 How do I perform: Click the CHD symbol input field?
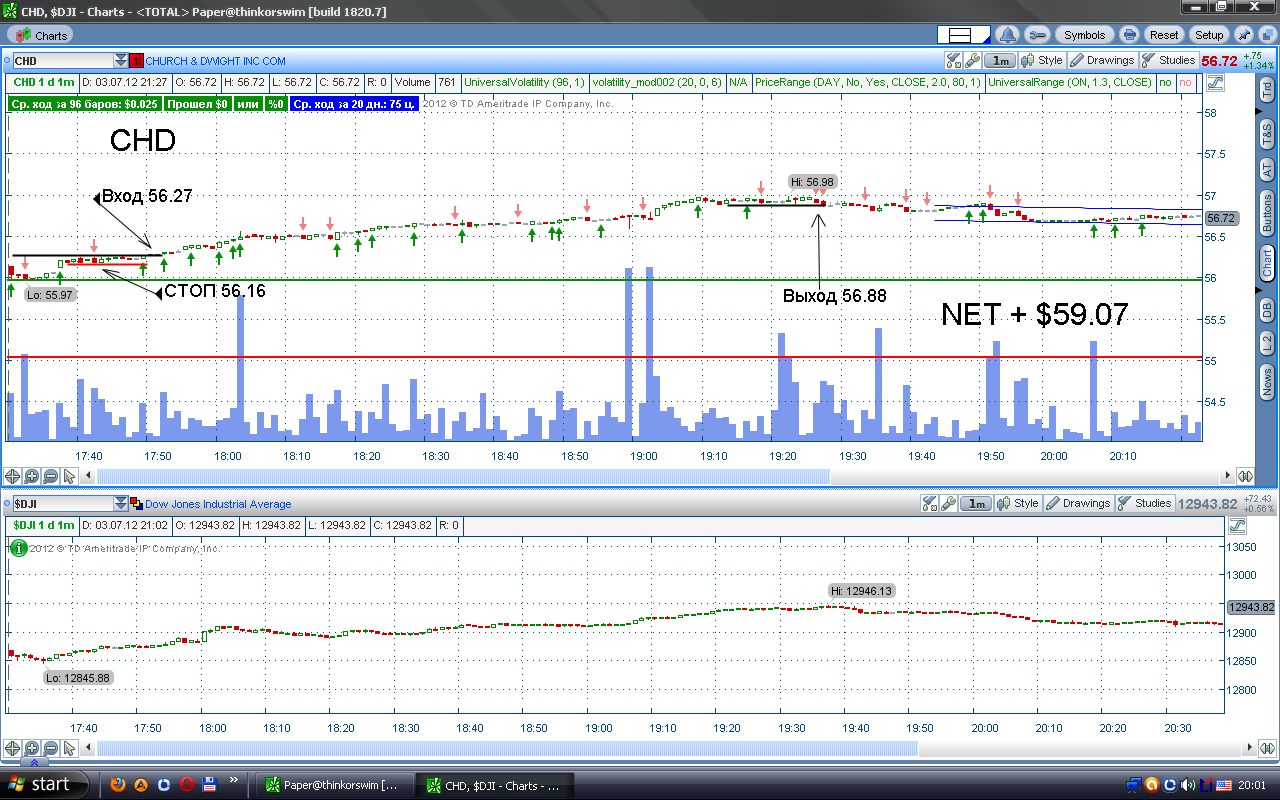[x=62, y=61]
